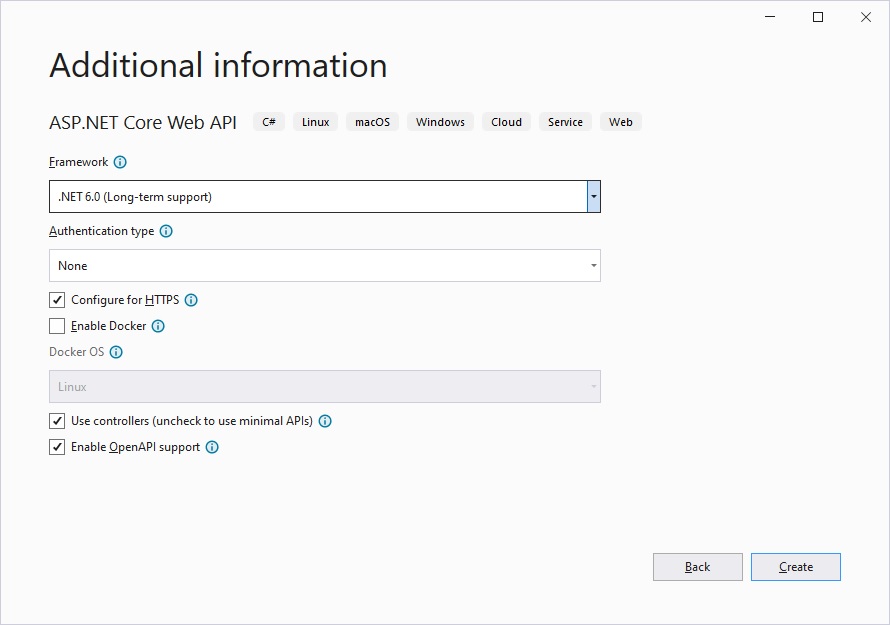Click the C# language tag

[x=269, y=122]
